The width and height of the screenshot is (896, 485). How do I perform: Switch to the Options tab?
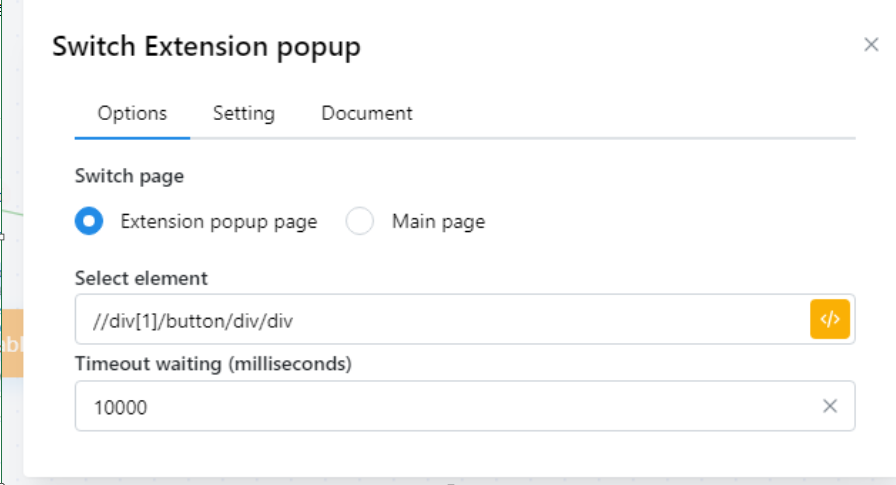pyautogui.click(x=132, y=114)
